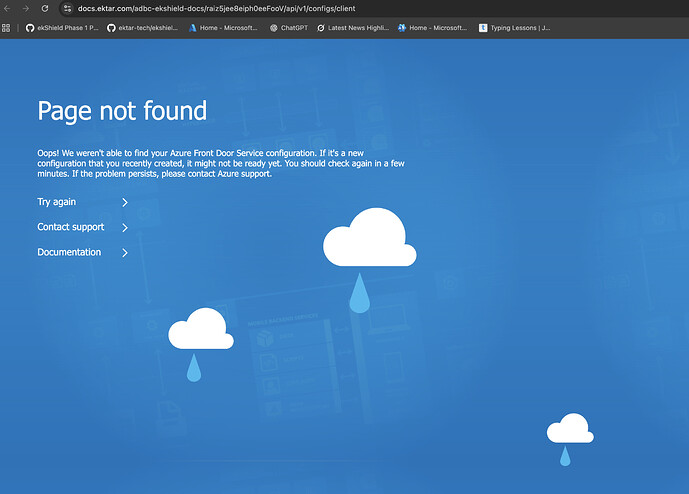Click the chevron next to Documentation

pyautogui.click(x=125, y=253)
